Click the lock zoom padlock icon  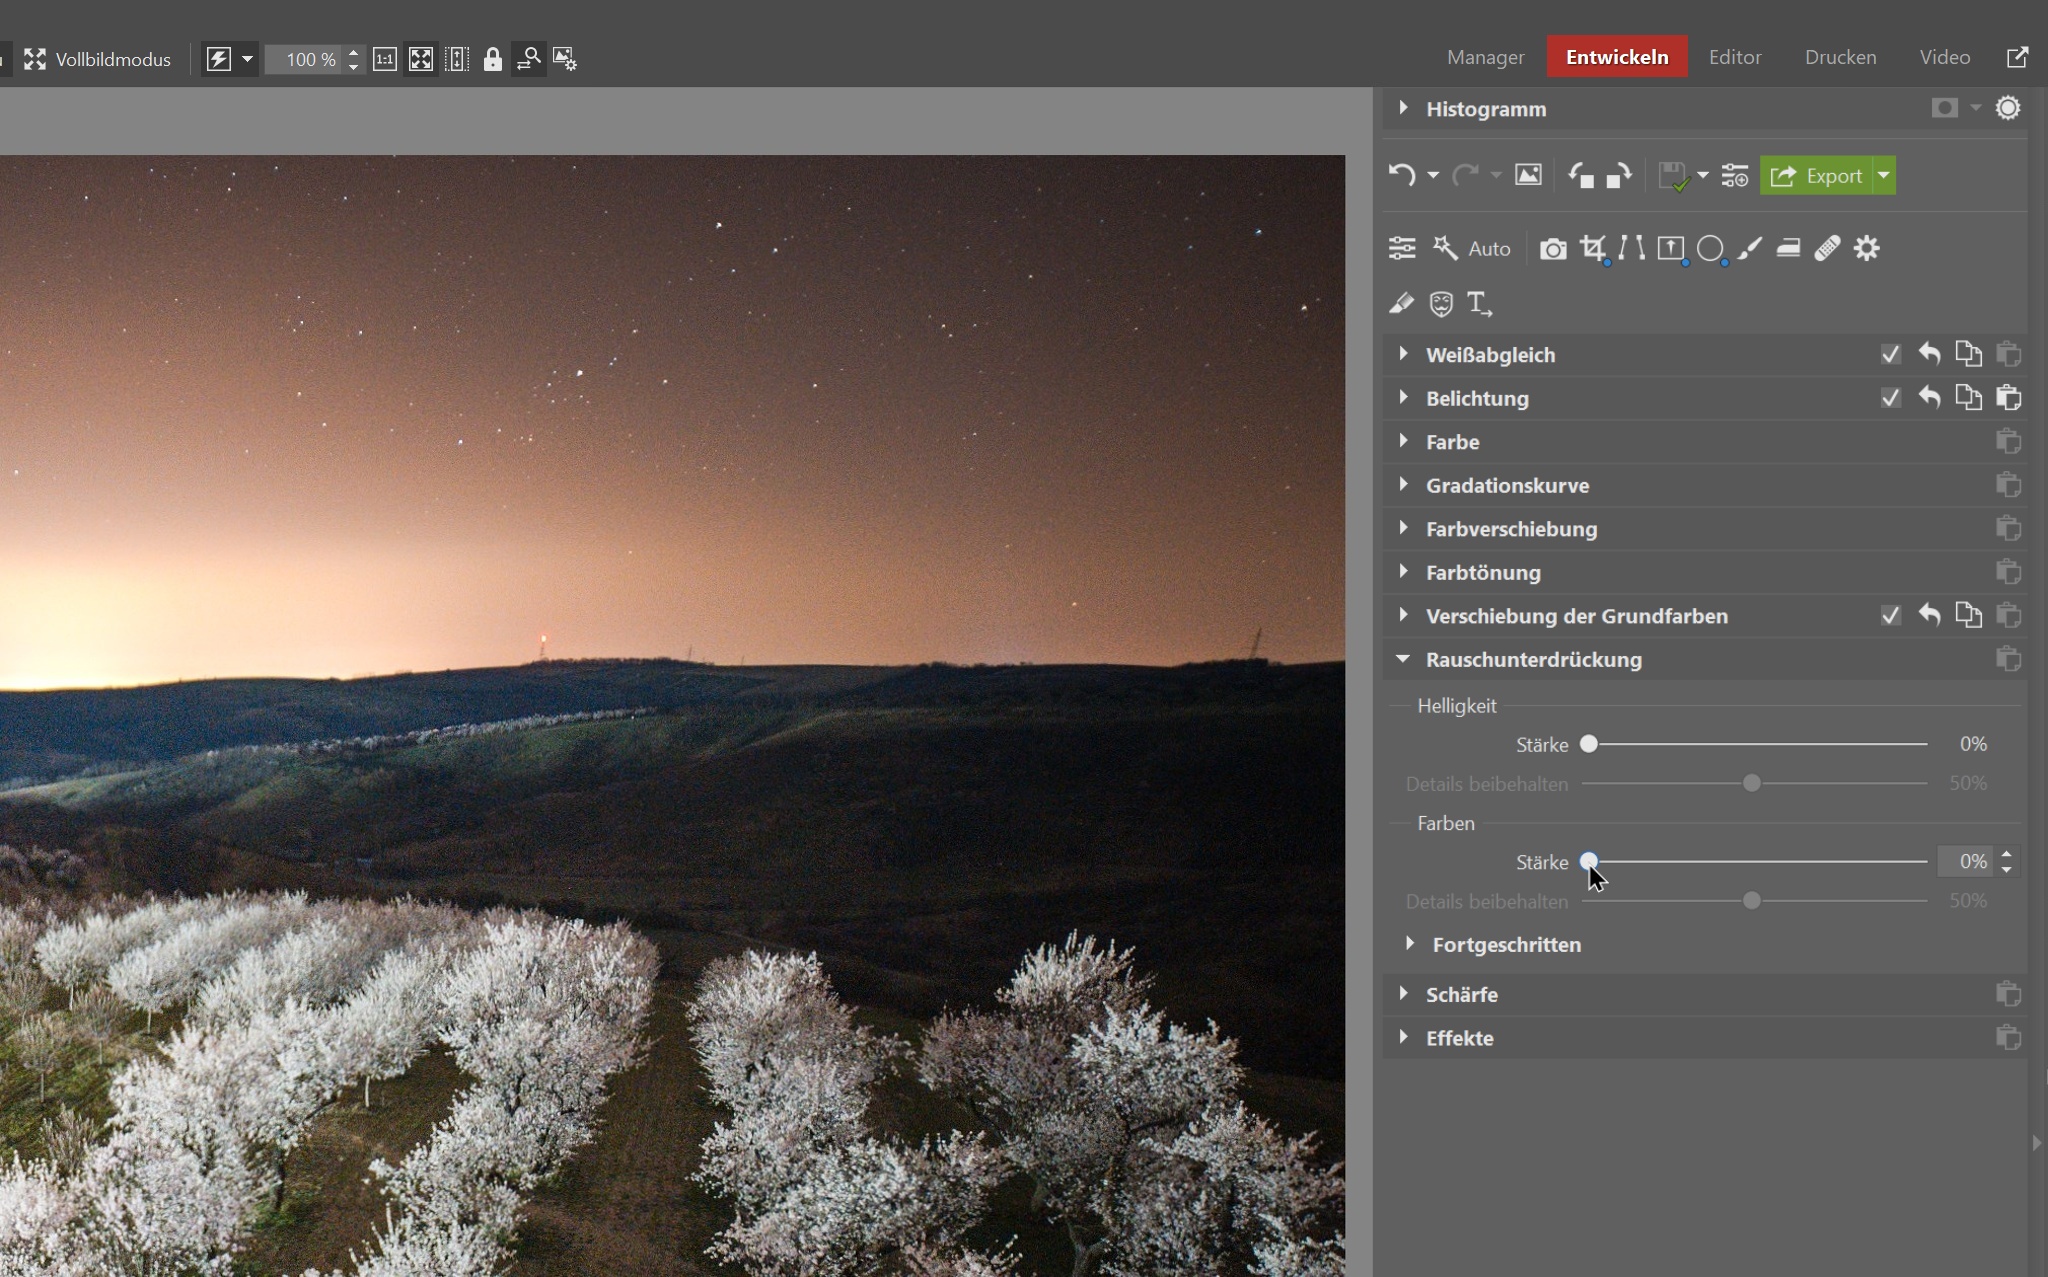click(x=492, y=60)
